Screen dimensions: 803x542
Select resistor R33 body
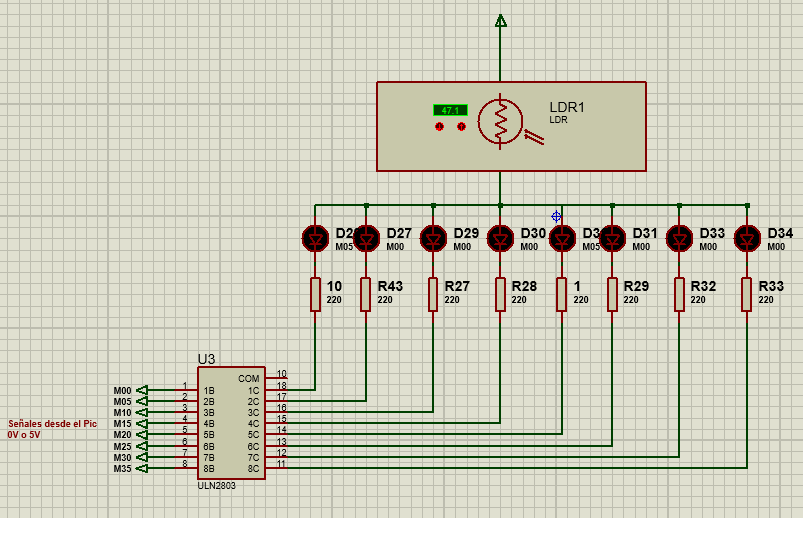(x=747, y=295)
